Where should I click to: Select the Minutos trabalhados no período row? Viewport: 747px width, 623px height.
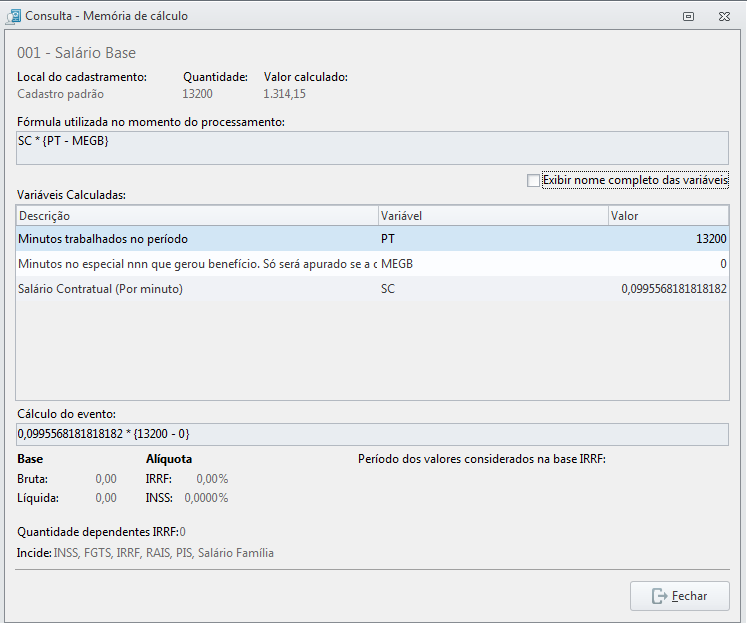click(372, 239)
